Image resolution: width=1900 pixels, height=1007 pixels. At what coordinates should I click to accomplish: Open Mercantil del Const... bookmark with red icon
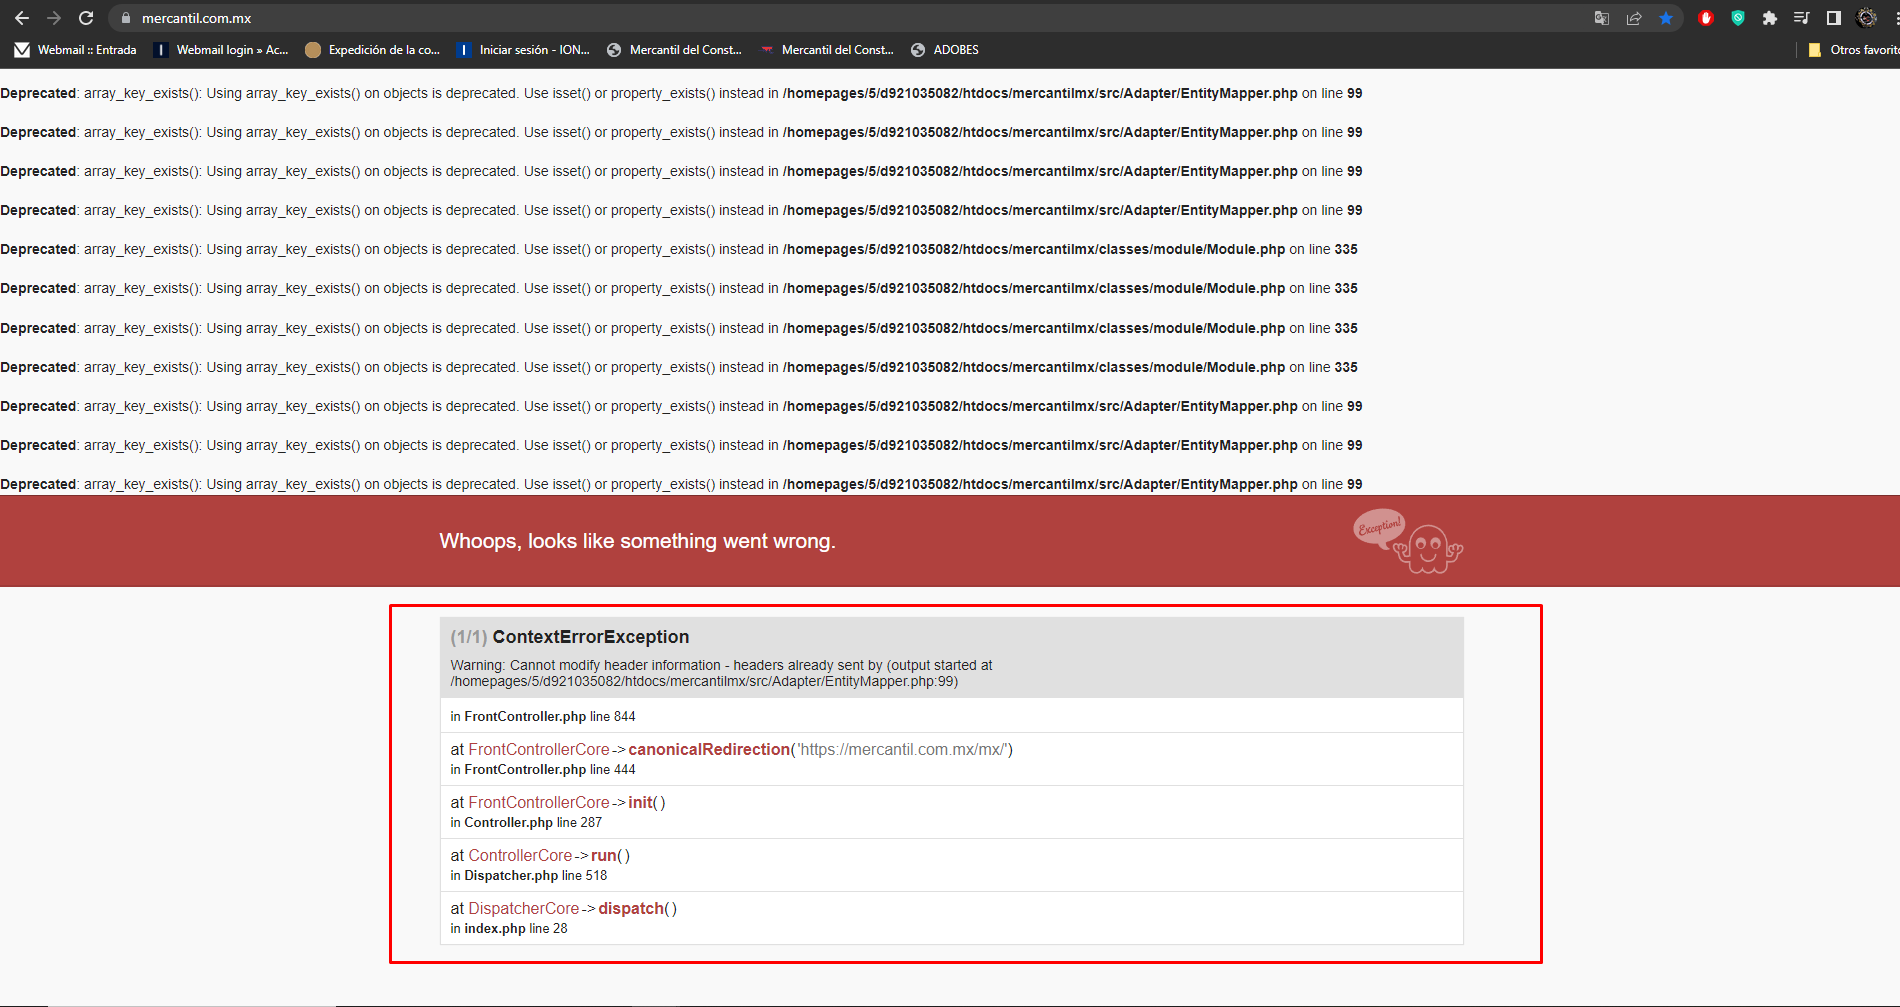827,50
